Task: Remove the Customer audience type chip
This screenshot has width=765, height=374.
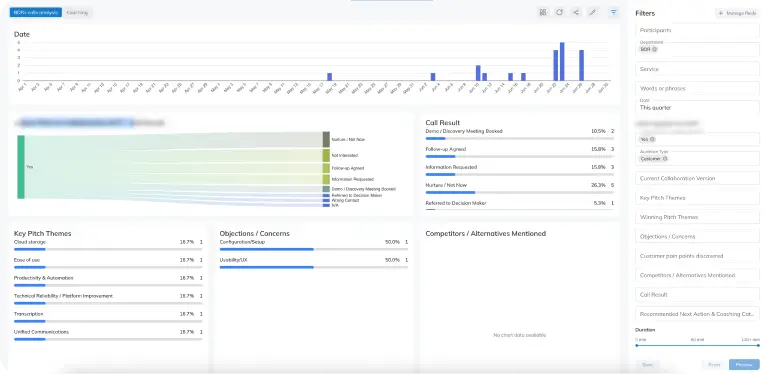Action: point(664,158)
